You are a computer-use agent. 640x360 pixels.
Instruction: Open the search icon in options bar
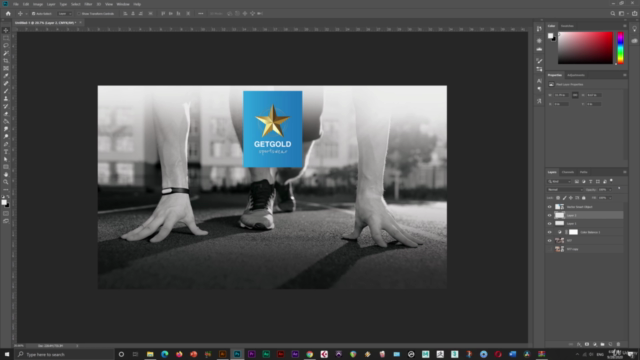click(x=613, y=13)
